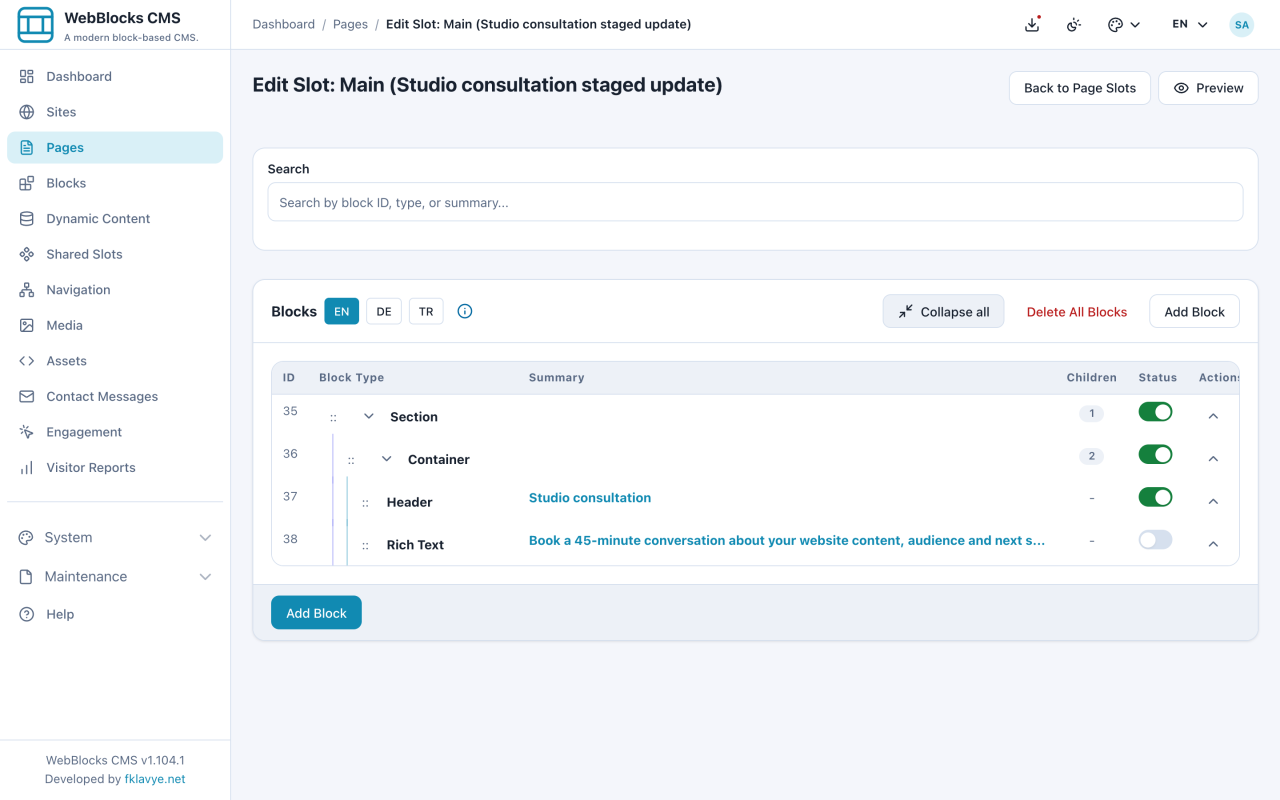Open the Media sidebar icon
1280x800 pixels.
27,325
